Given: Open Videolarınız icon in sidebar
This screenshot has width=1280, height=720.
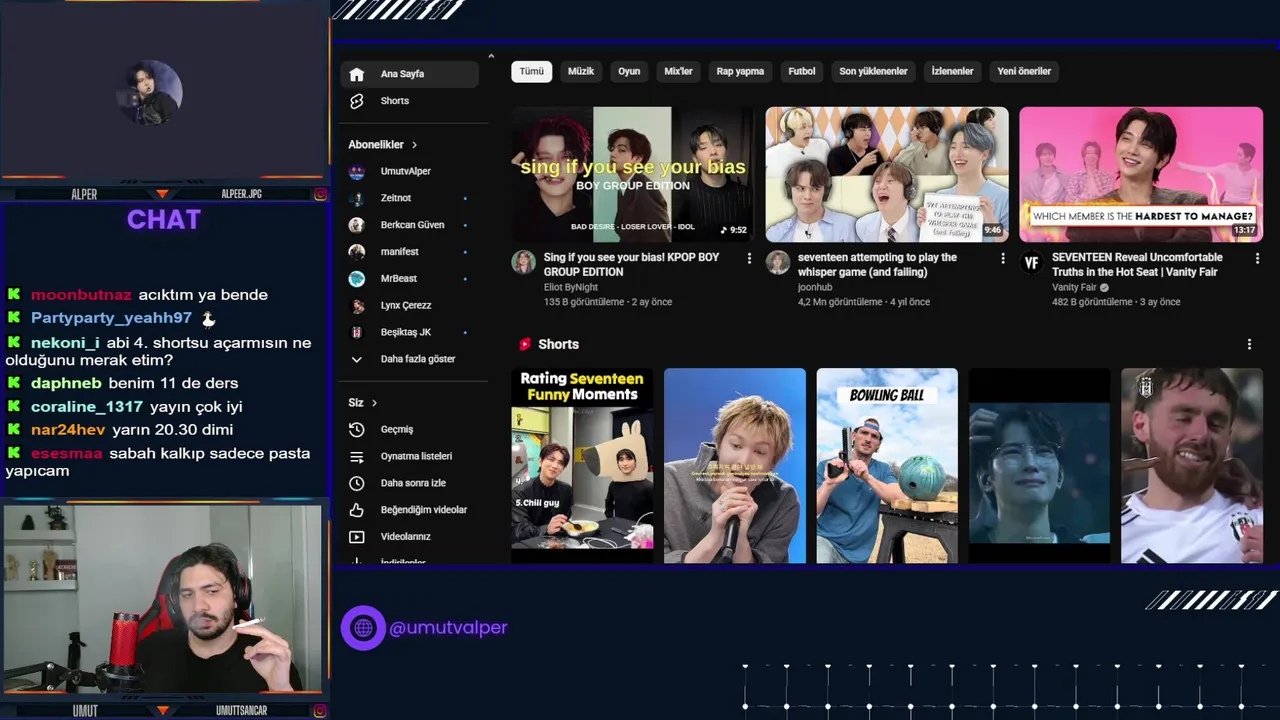Looking at the screenshot, I should 357,537.
